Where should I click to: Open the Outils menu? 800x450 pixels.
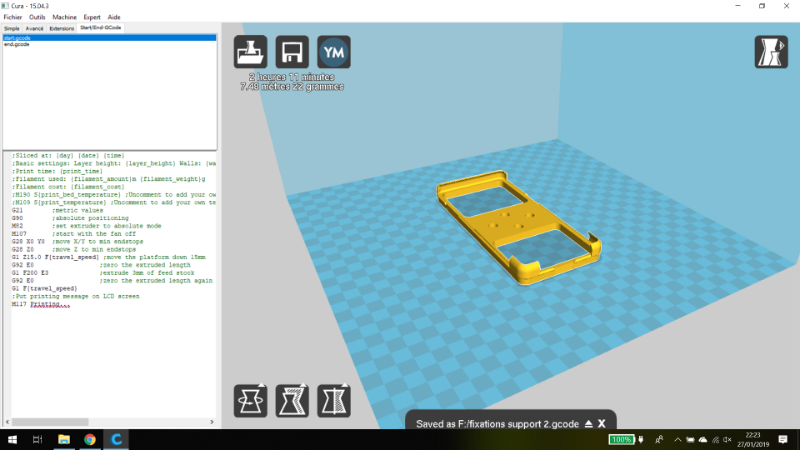(37, 17)
